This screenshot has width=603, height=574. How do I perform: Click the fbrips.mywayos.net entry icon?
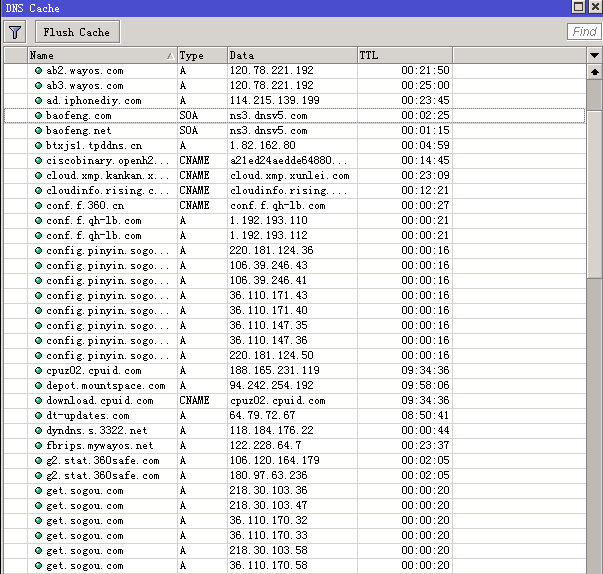38,446
